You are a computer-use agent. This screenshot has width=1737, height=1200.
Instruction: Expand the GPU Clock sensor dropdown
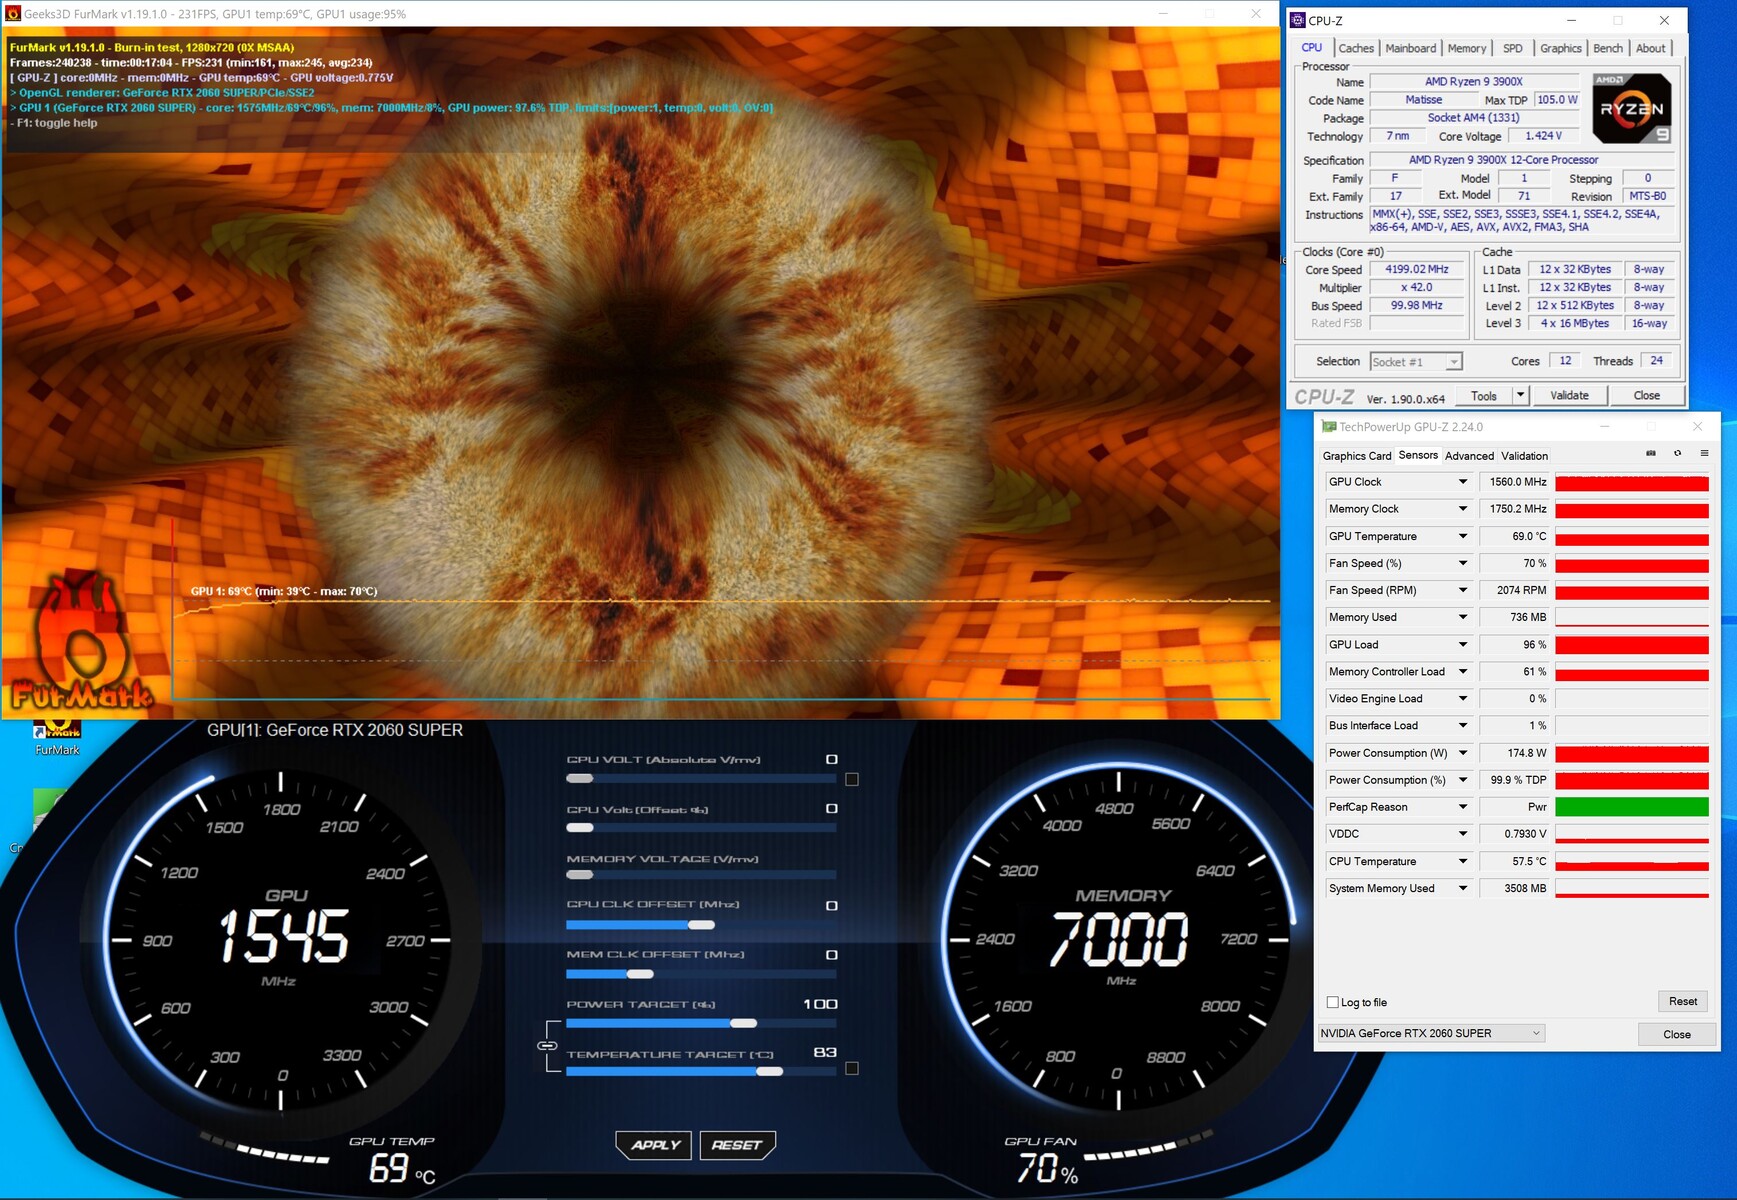pyautogui.click(x=1462, y=482)
